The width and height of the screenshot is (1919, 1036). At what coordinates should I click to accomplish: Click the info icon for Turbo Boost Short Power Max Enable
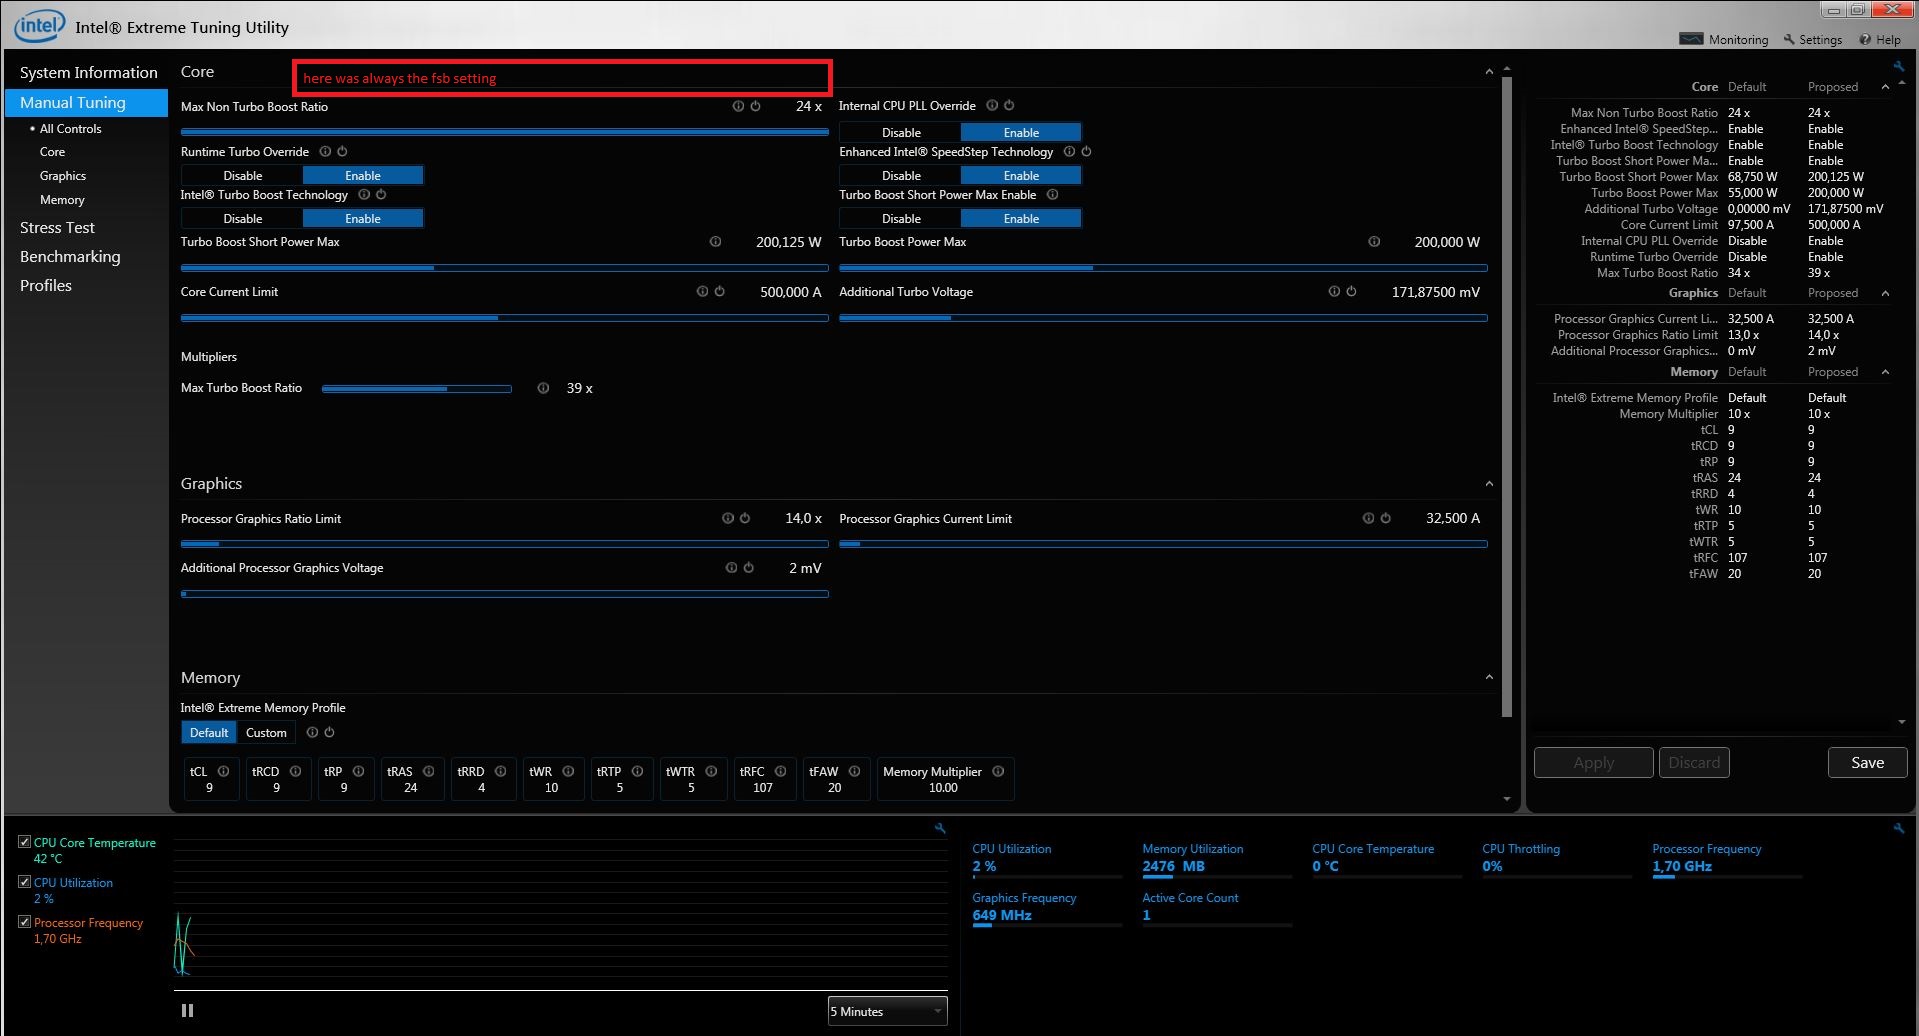coord(1052,195)
